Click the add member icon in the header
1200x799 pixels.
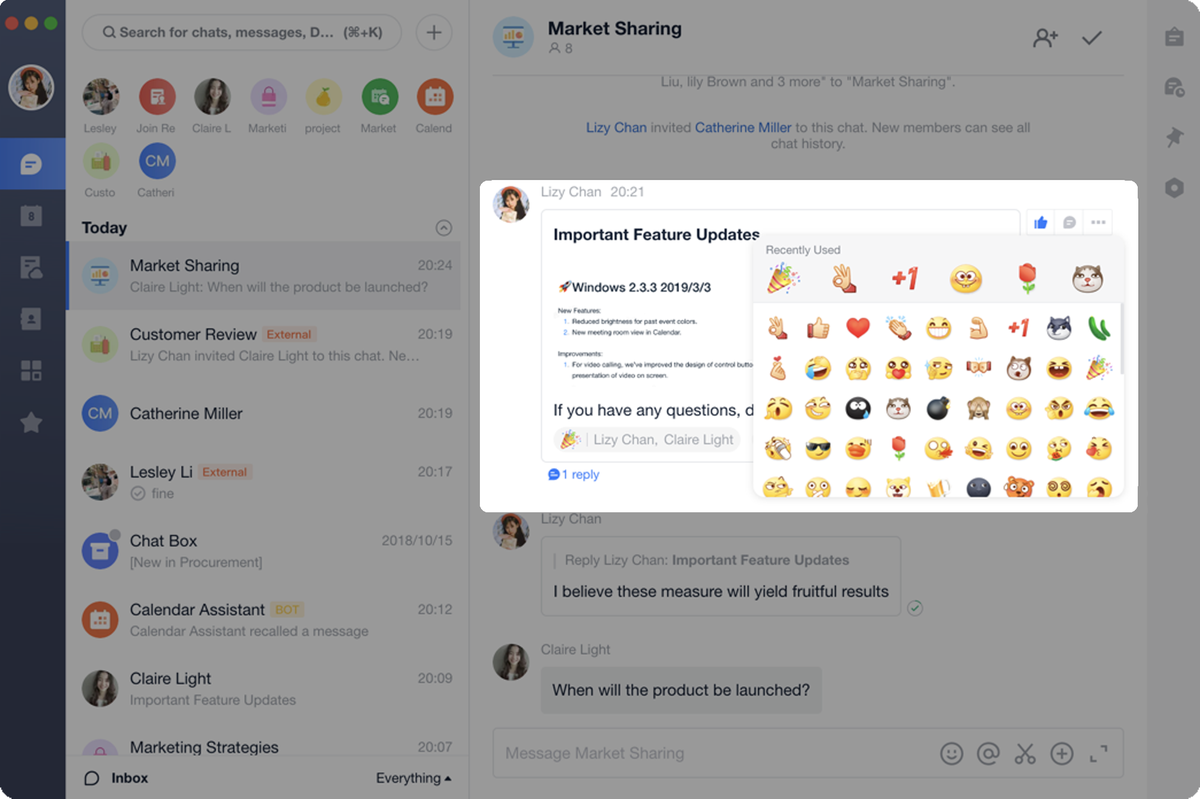tap(1045, 38)
